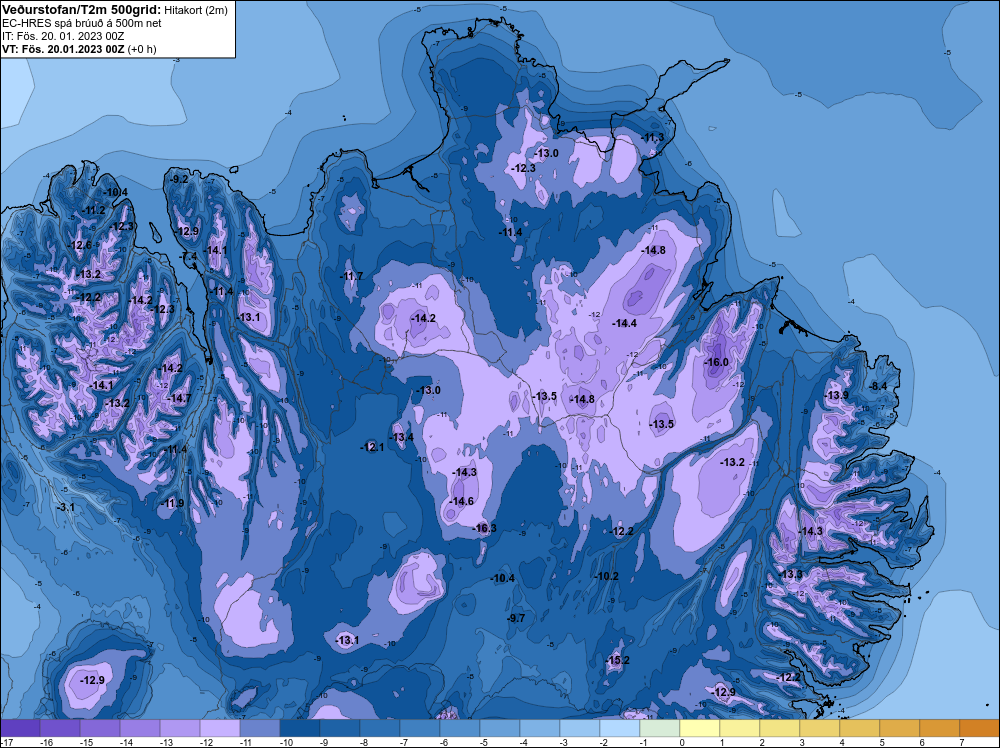Viewport: 1000px width, 748px height.
Task: Click the -12.6 temperature value
Action: (79, 246)
